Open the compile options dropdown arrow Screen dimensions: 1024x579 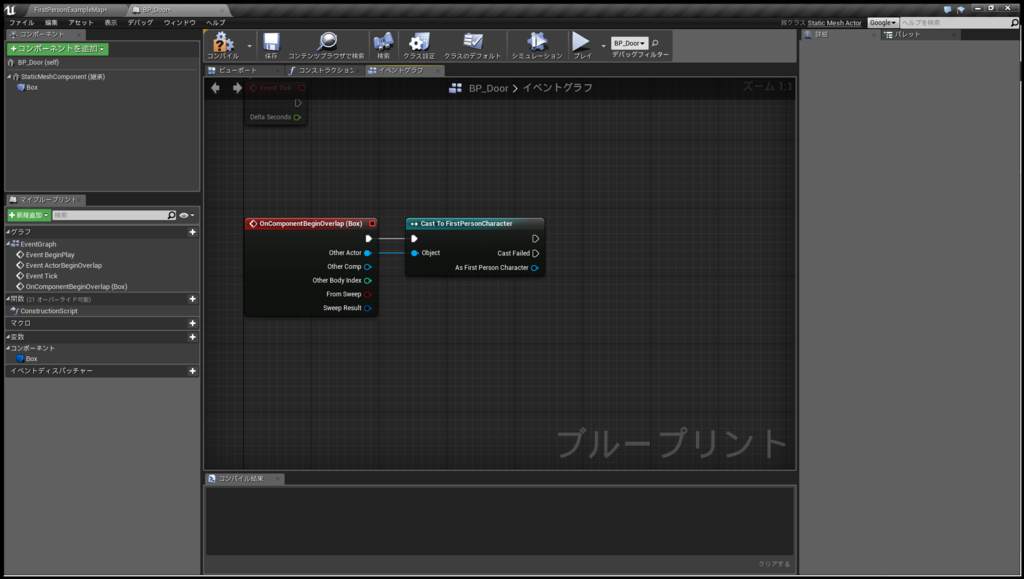(249, 46)
